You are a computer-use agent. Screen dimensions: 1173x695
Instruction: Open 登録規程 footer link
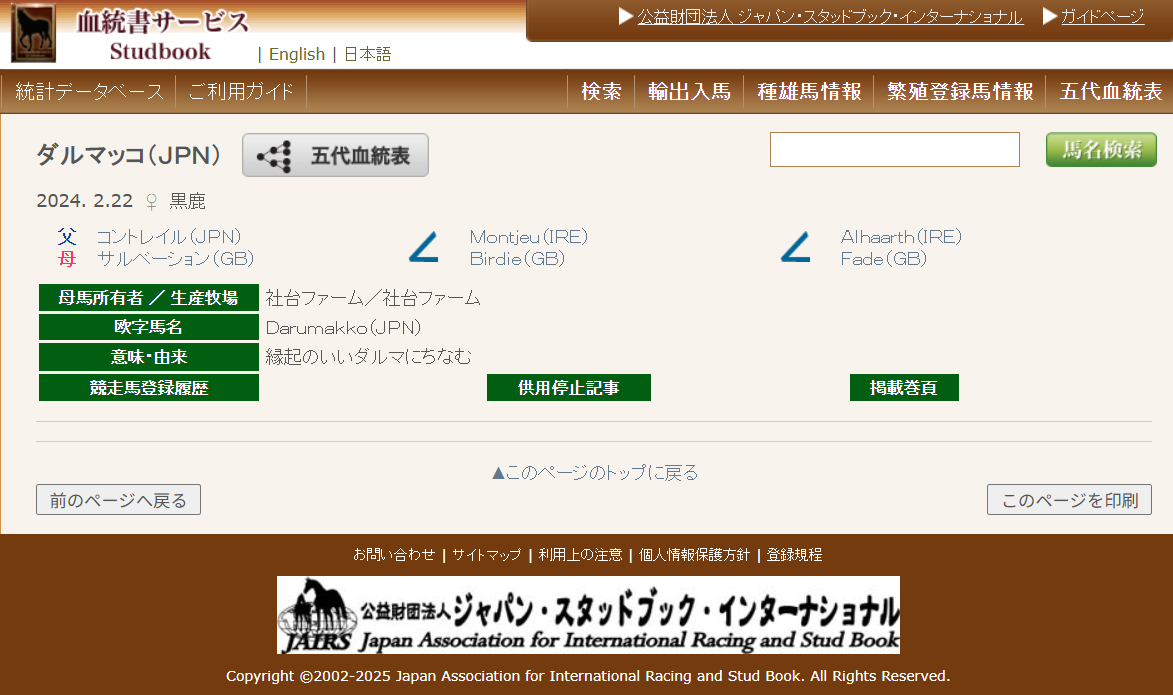794,555
